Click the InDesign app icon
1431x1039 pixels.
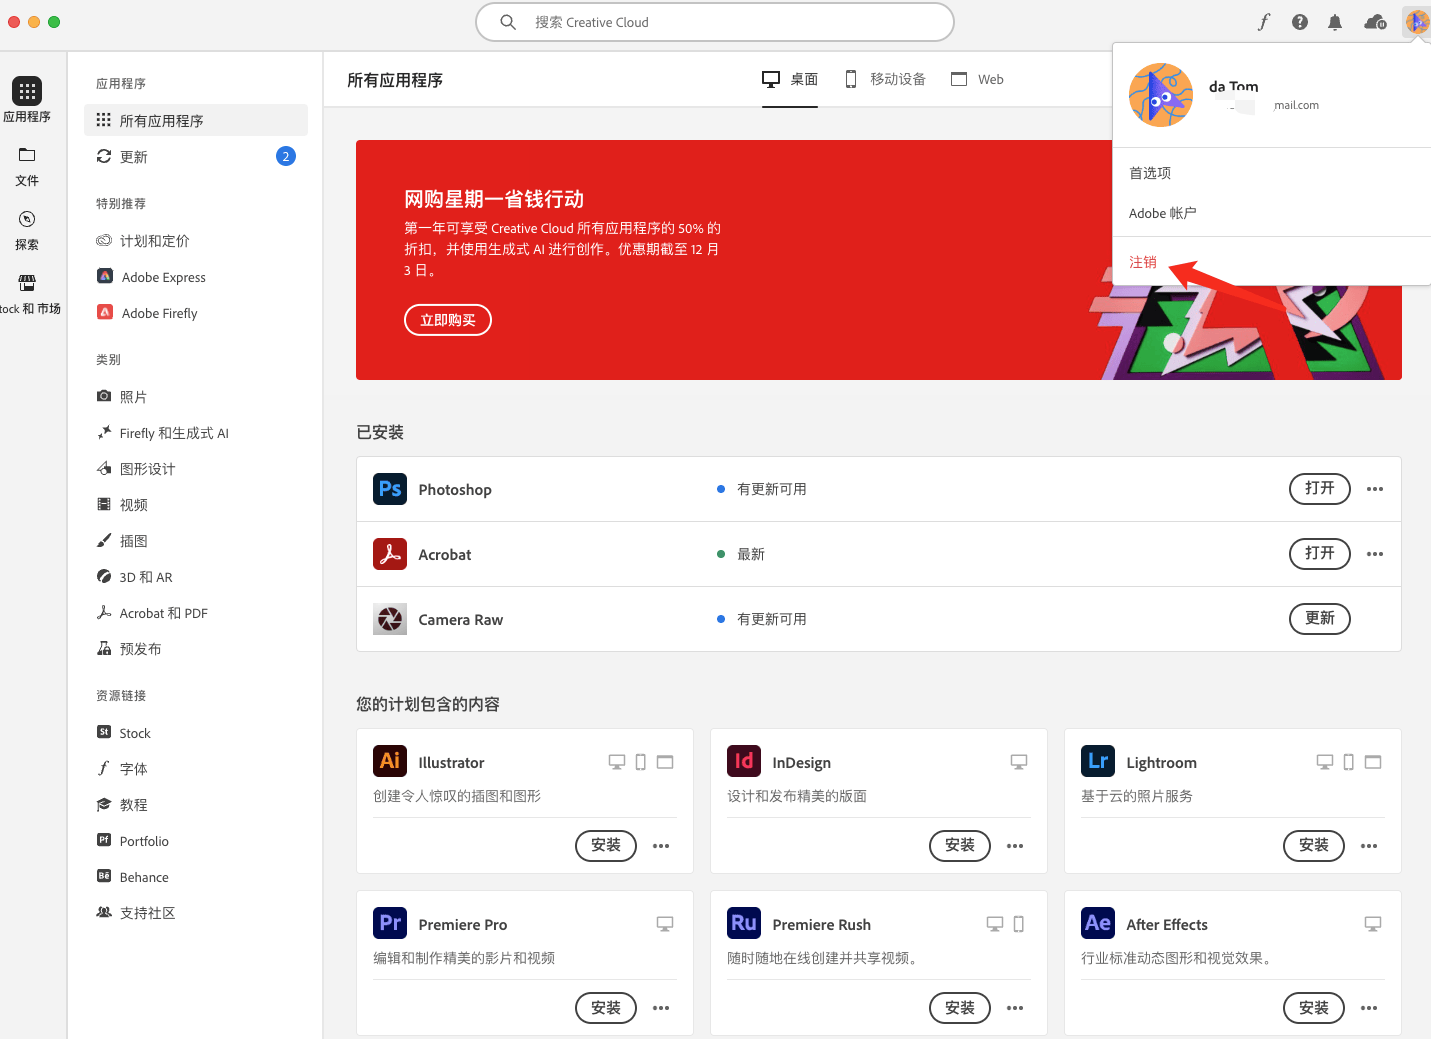click(x=744, y=761)
